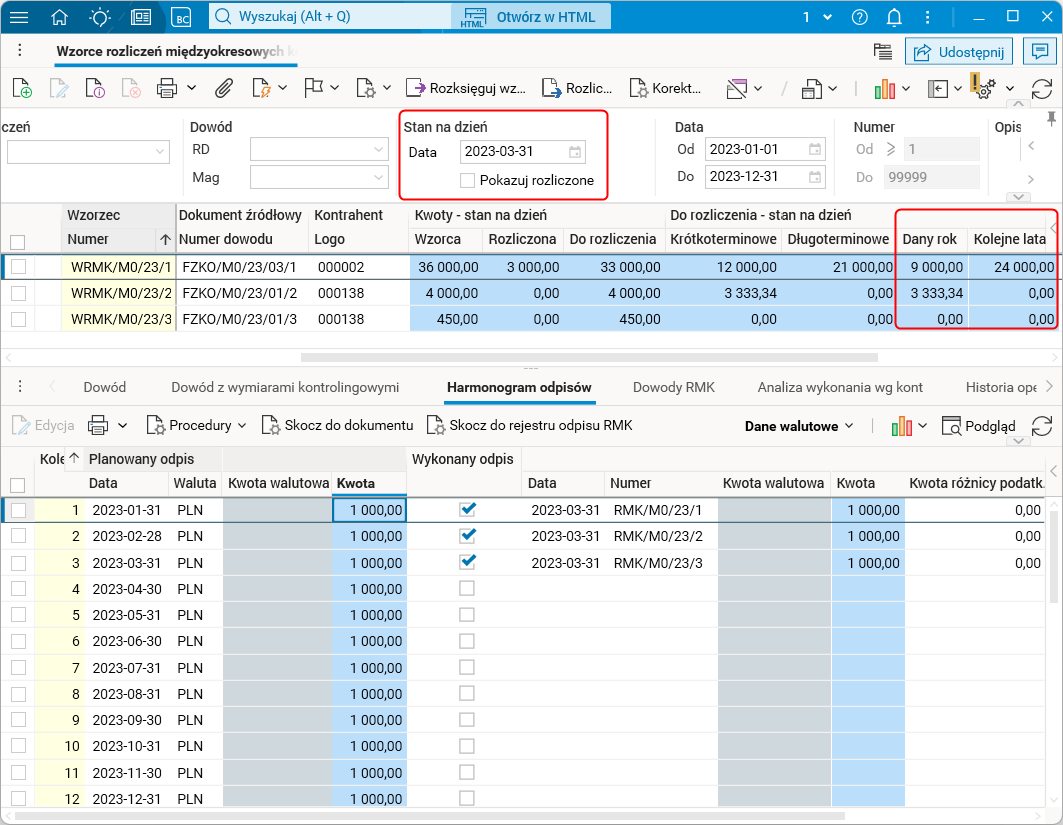Open calendar picker for Stan na dzień date
Viewport: 1063px width, 825px height.
click(574, 152)
